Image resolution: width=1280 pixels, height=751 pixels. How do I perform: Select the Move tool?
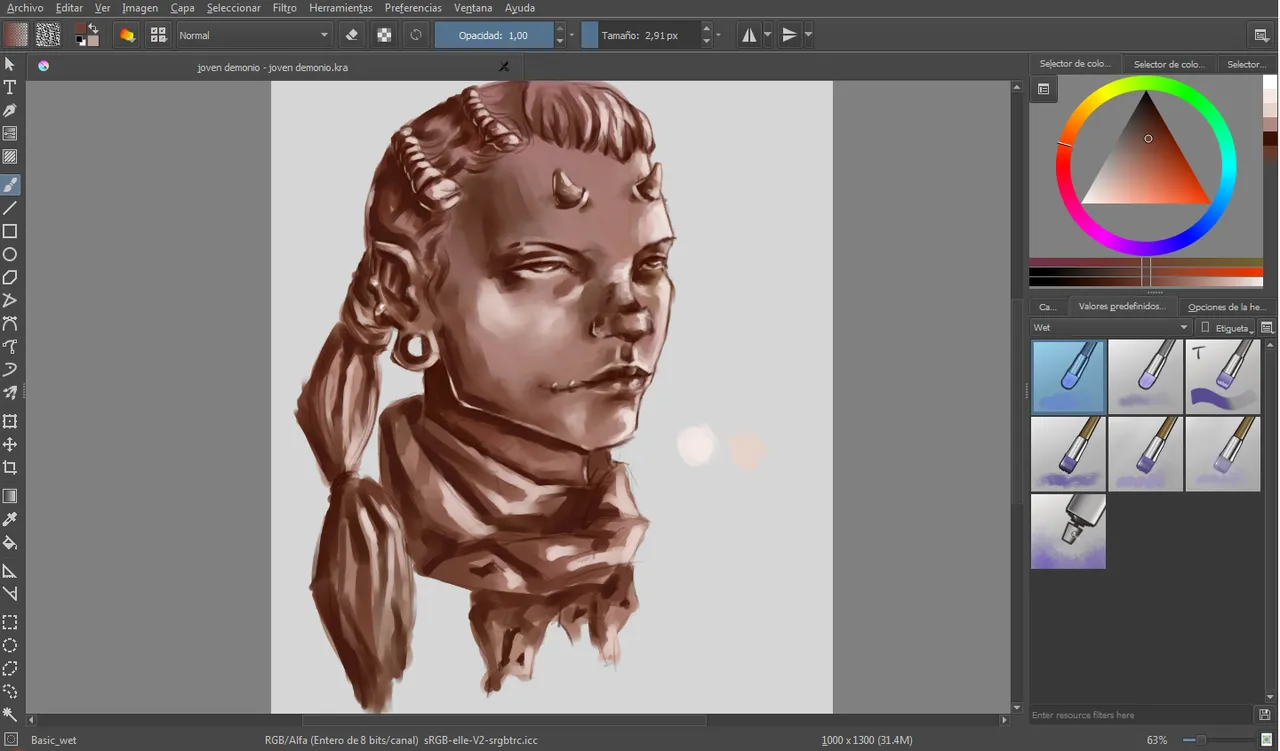click(10, 444)
